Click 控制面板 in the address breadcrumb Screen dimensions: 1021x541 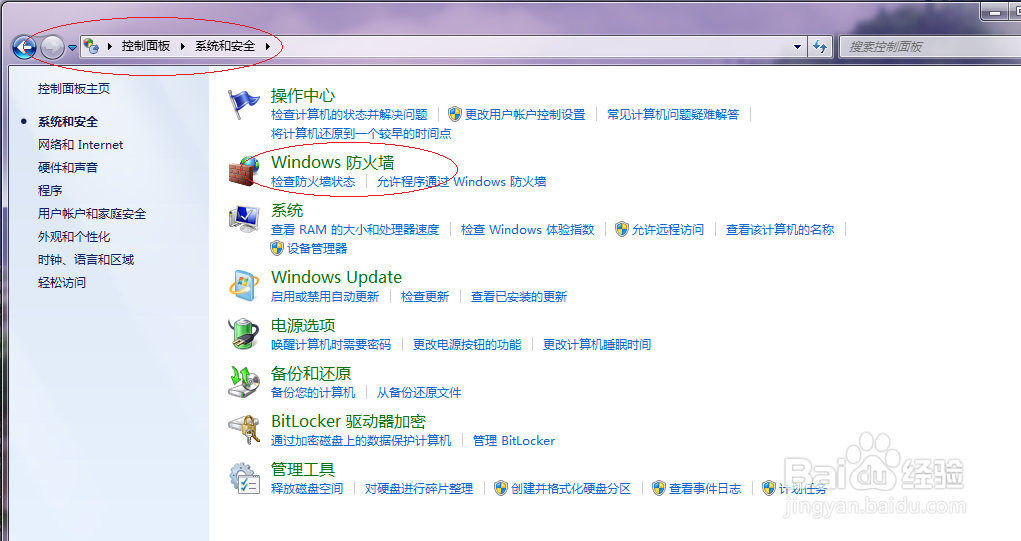(146, 46)
